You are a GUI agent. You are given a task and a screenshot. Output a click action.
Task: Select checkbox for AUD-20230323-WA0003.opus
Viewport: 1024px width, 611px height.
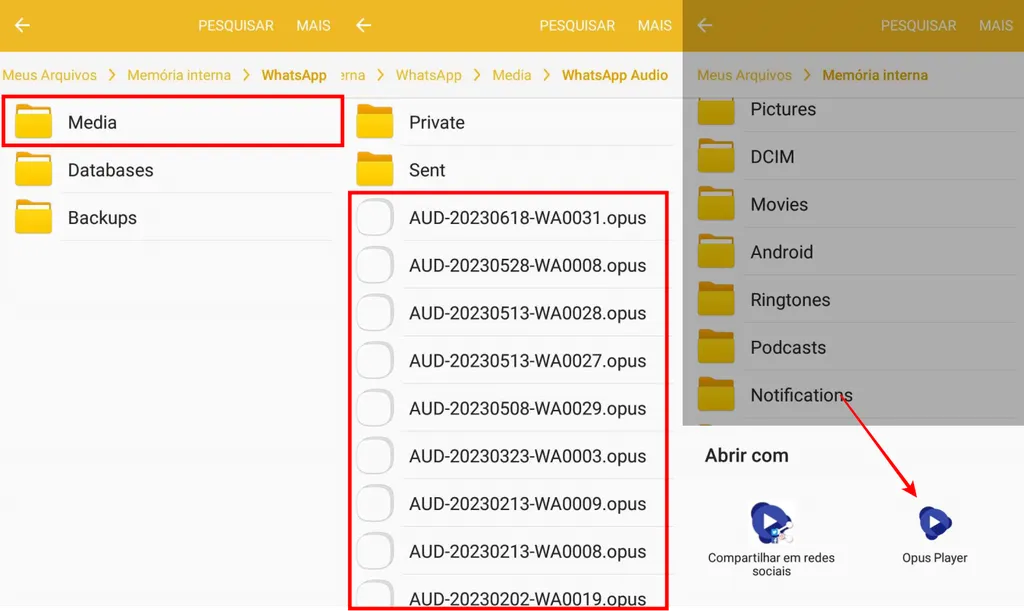(x=375, y=456)
